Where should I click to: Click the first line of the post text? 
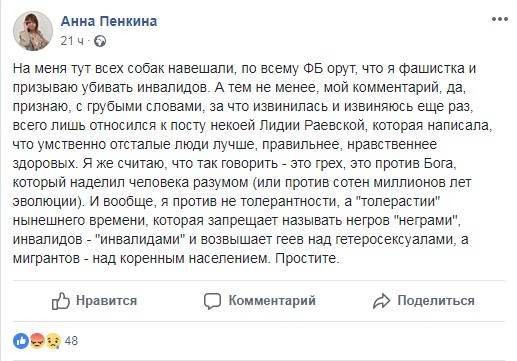[244, 68]
